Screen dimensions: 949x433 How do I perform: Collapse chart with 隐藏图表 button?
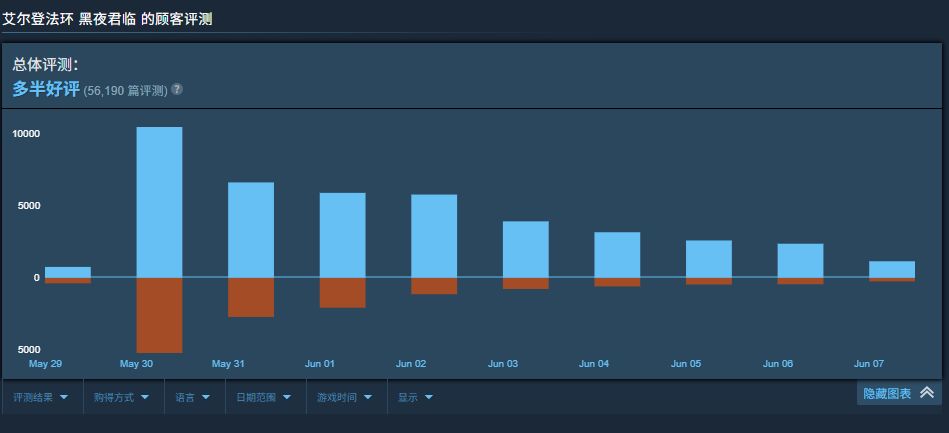pos(899,393)
